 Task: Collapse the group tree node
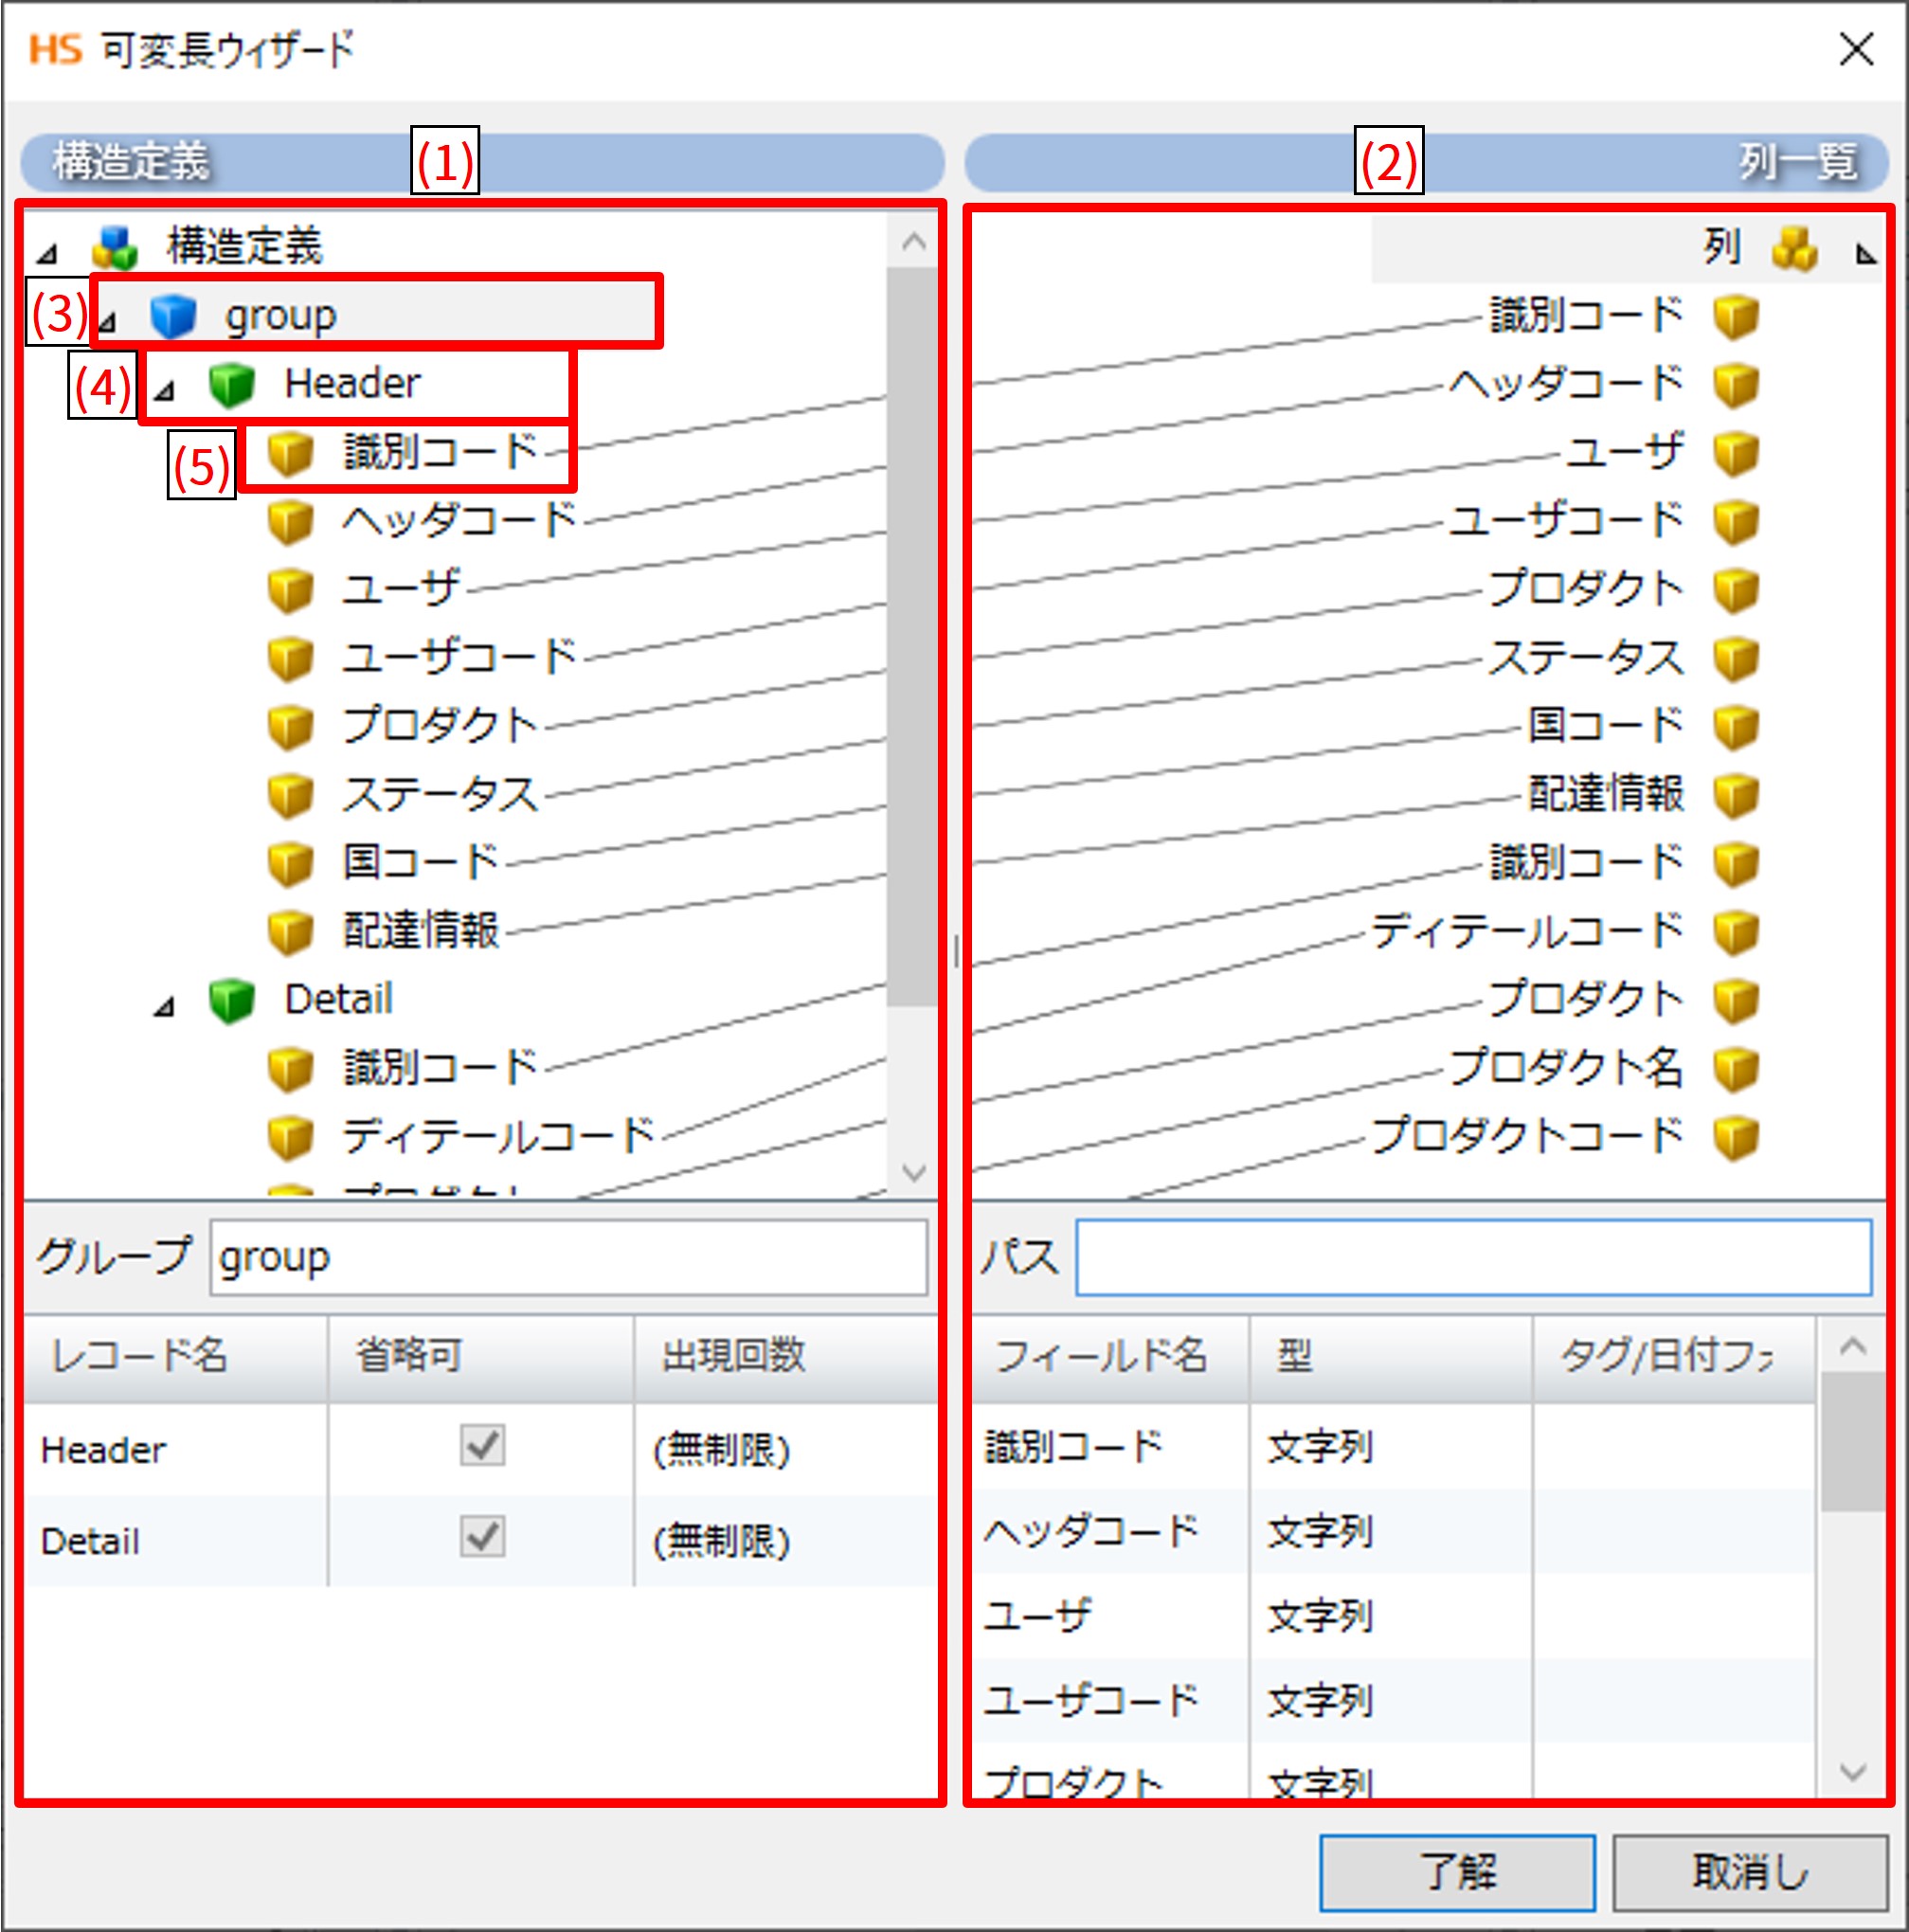click(107, 322)
